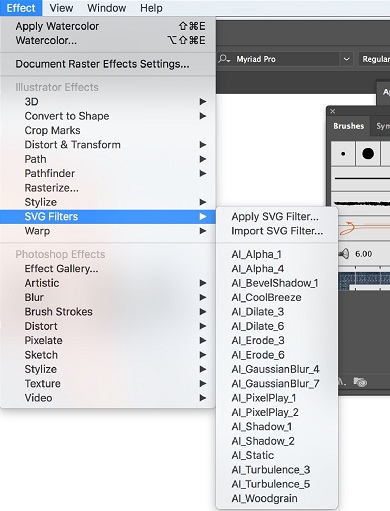
Task: Select the thin line brush stroke
Action: pyautogui.click(x=361, y=179)
